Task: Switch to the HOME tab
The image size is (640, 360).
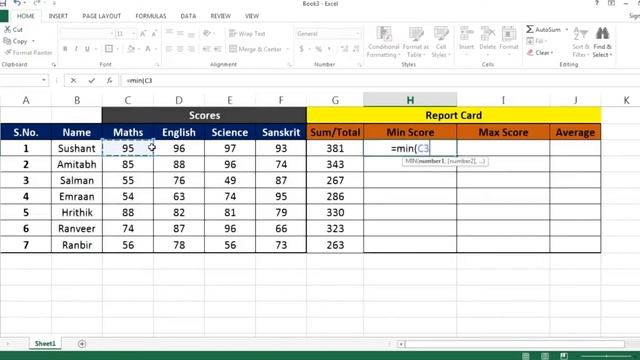Action: click(25, 16)
